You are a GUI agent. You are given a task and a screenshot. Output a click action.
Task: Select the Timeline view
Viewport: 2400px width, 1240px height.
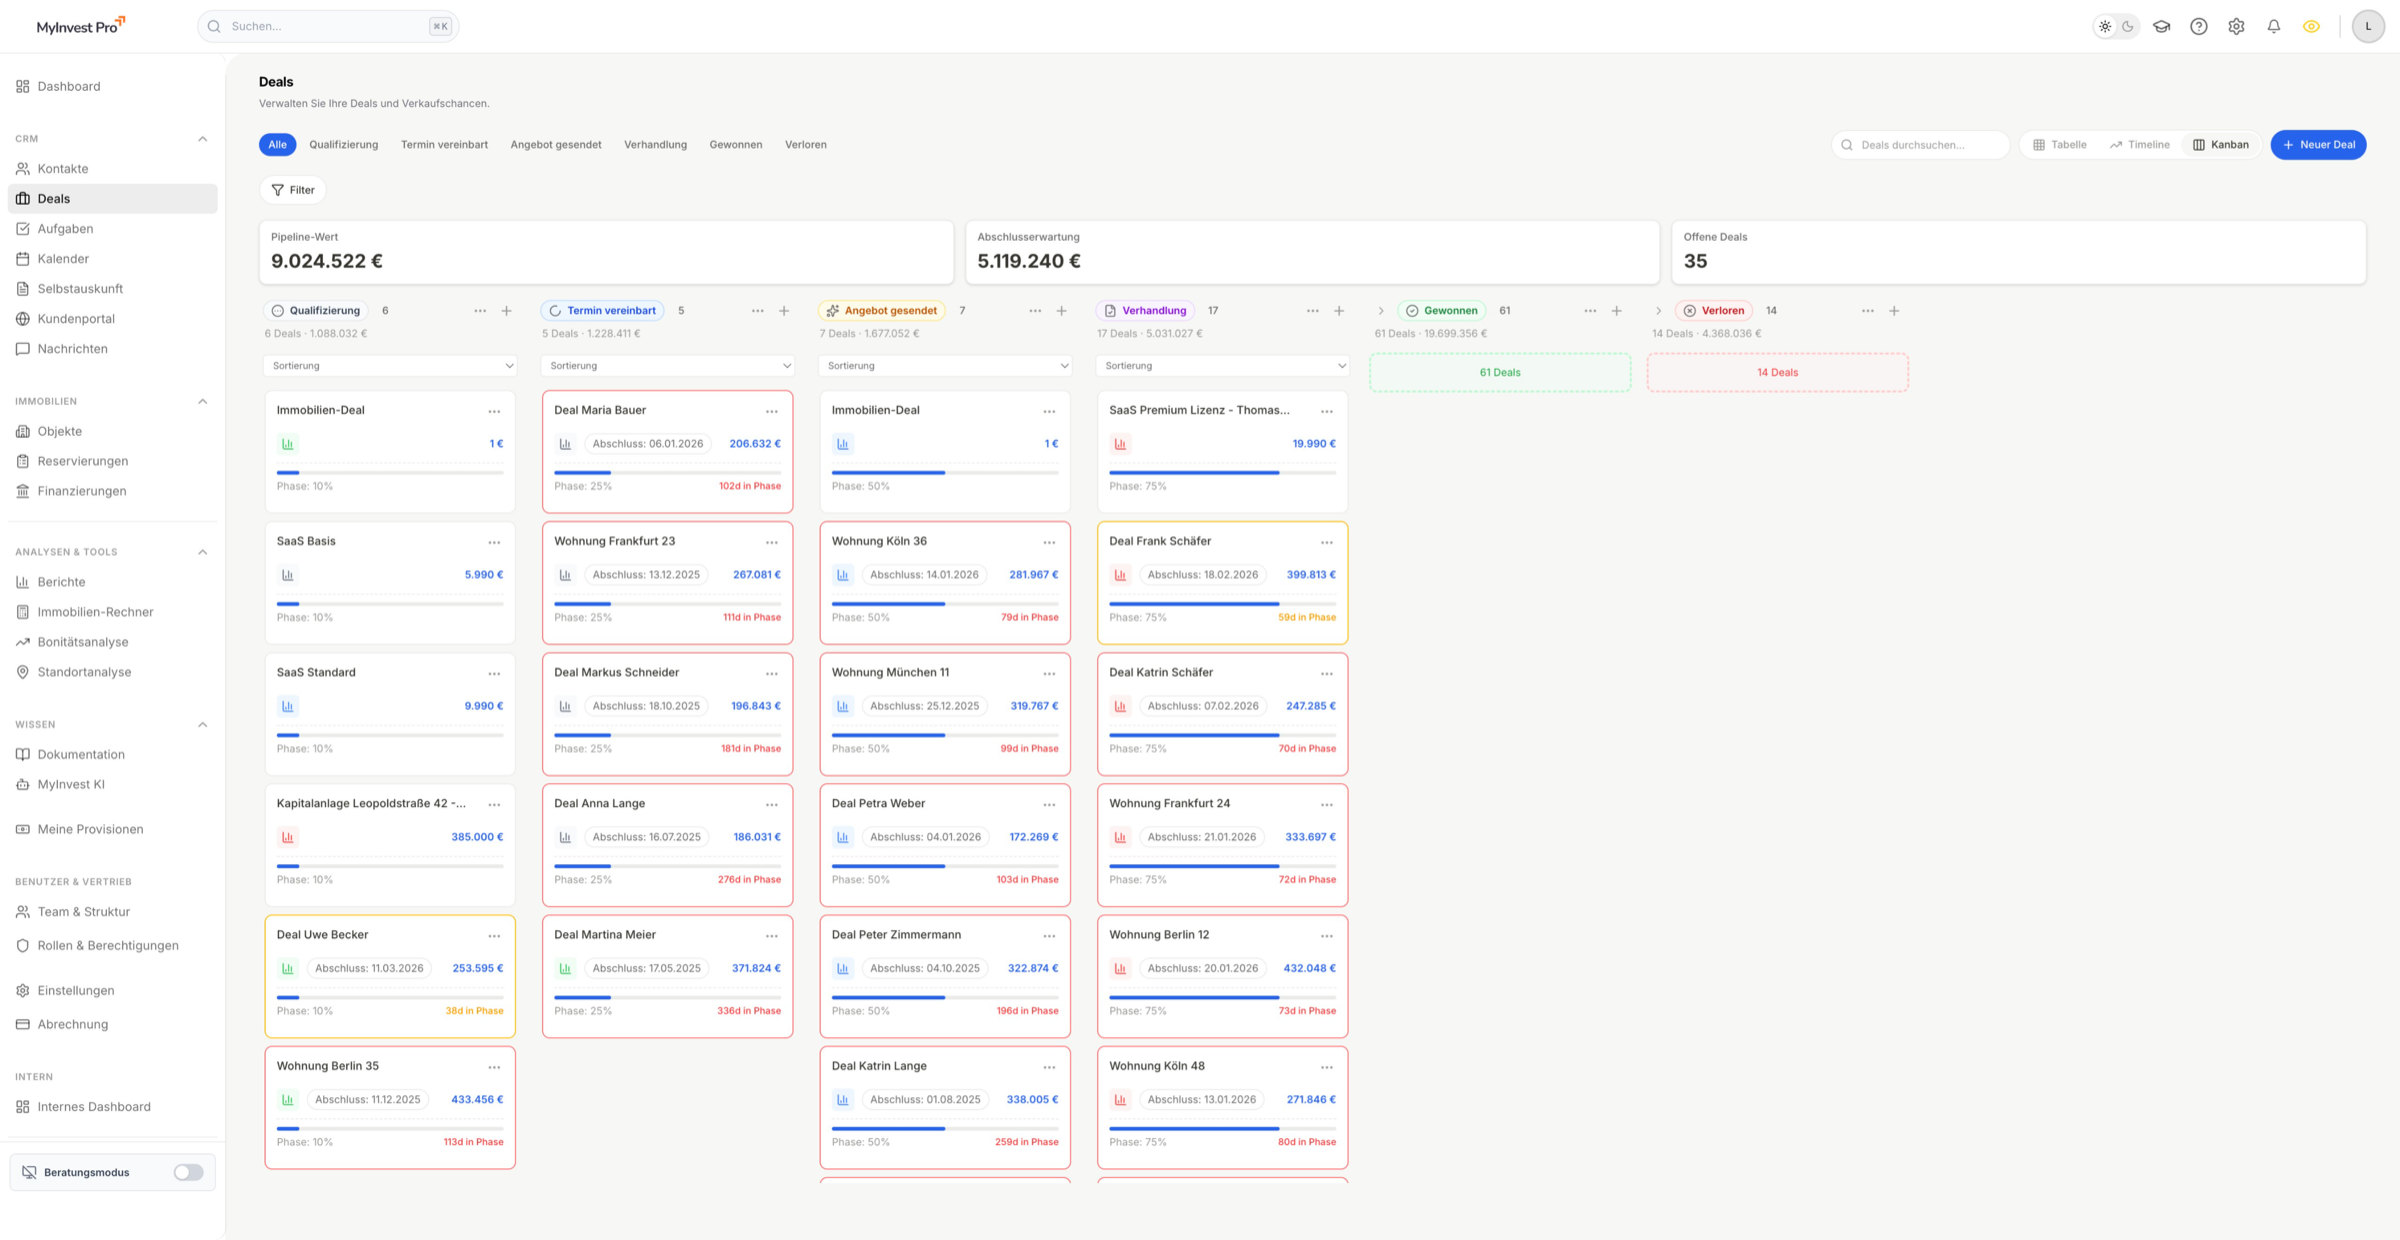[x=2139, y=144]
